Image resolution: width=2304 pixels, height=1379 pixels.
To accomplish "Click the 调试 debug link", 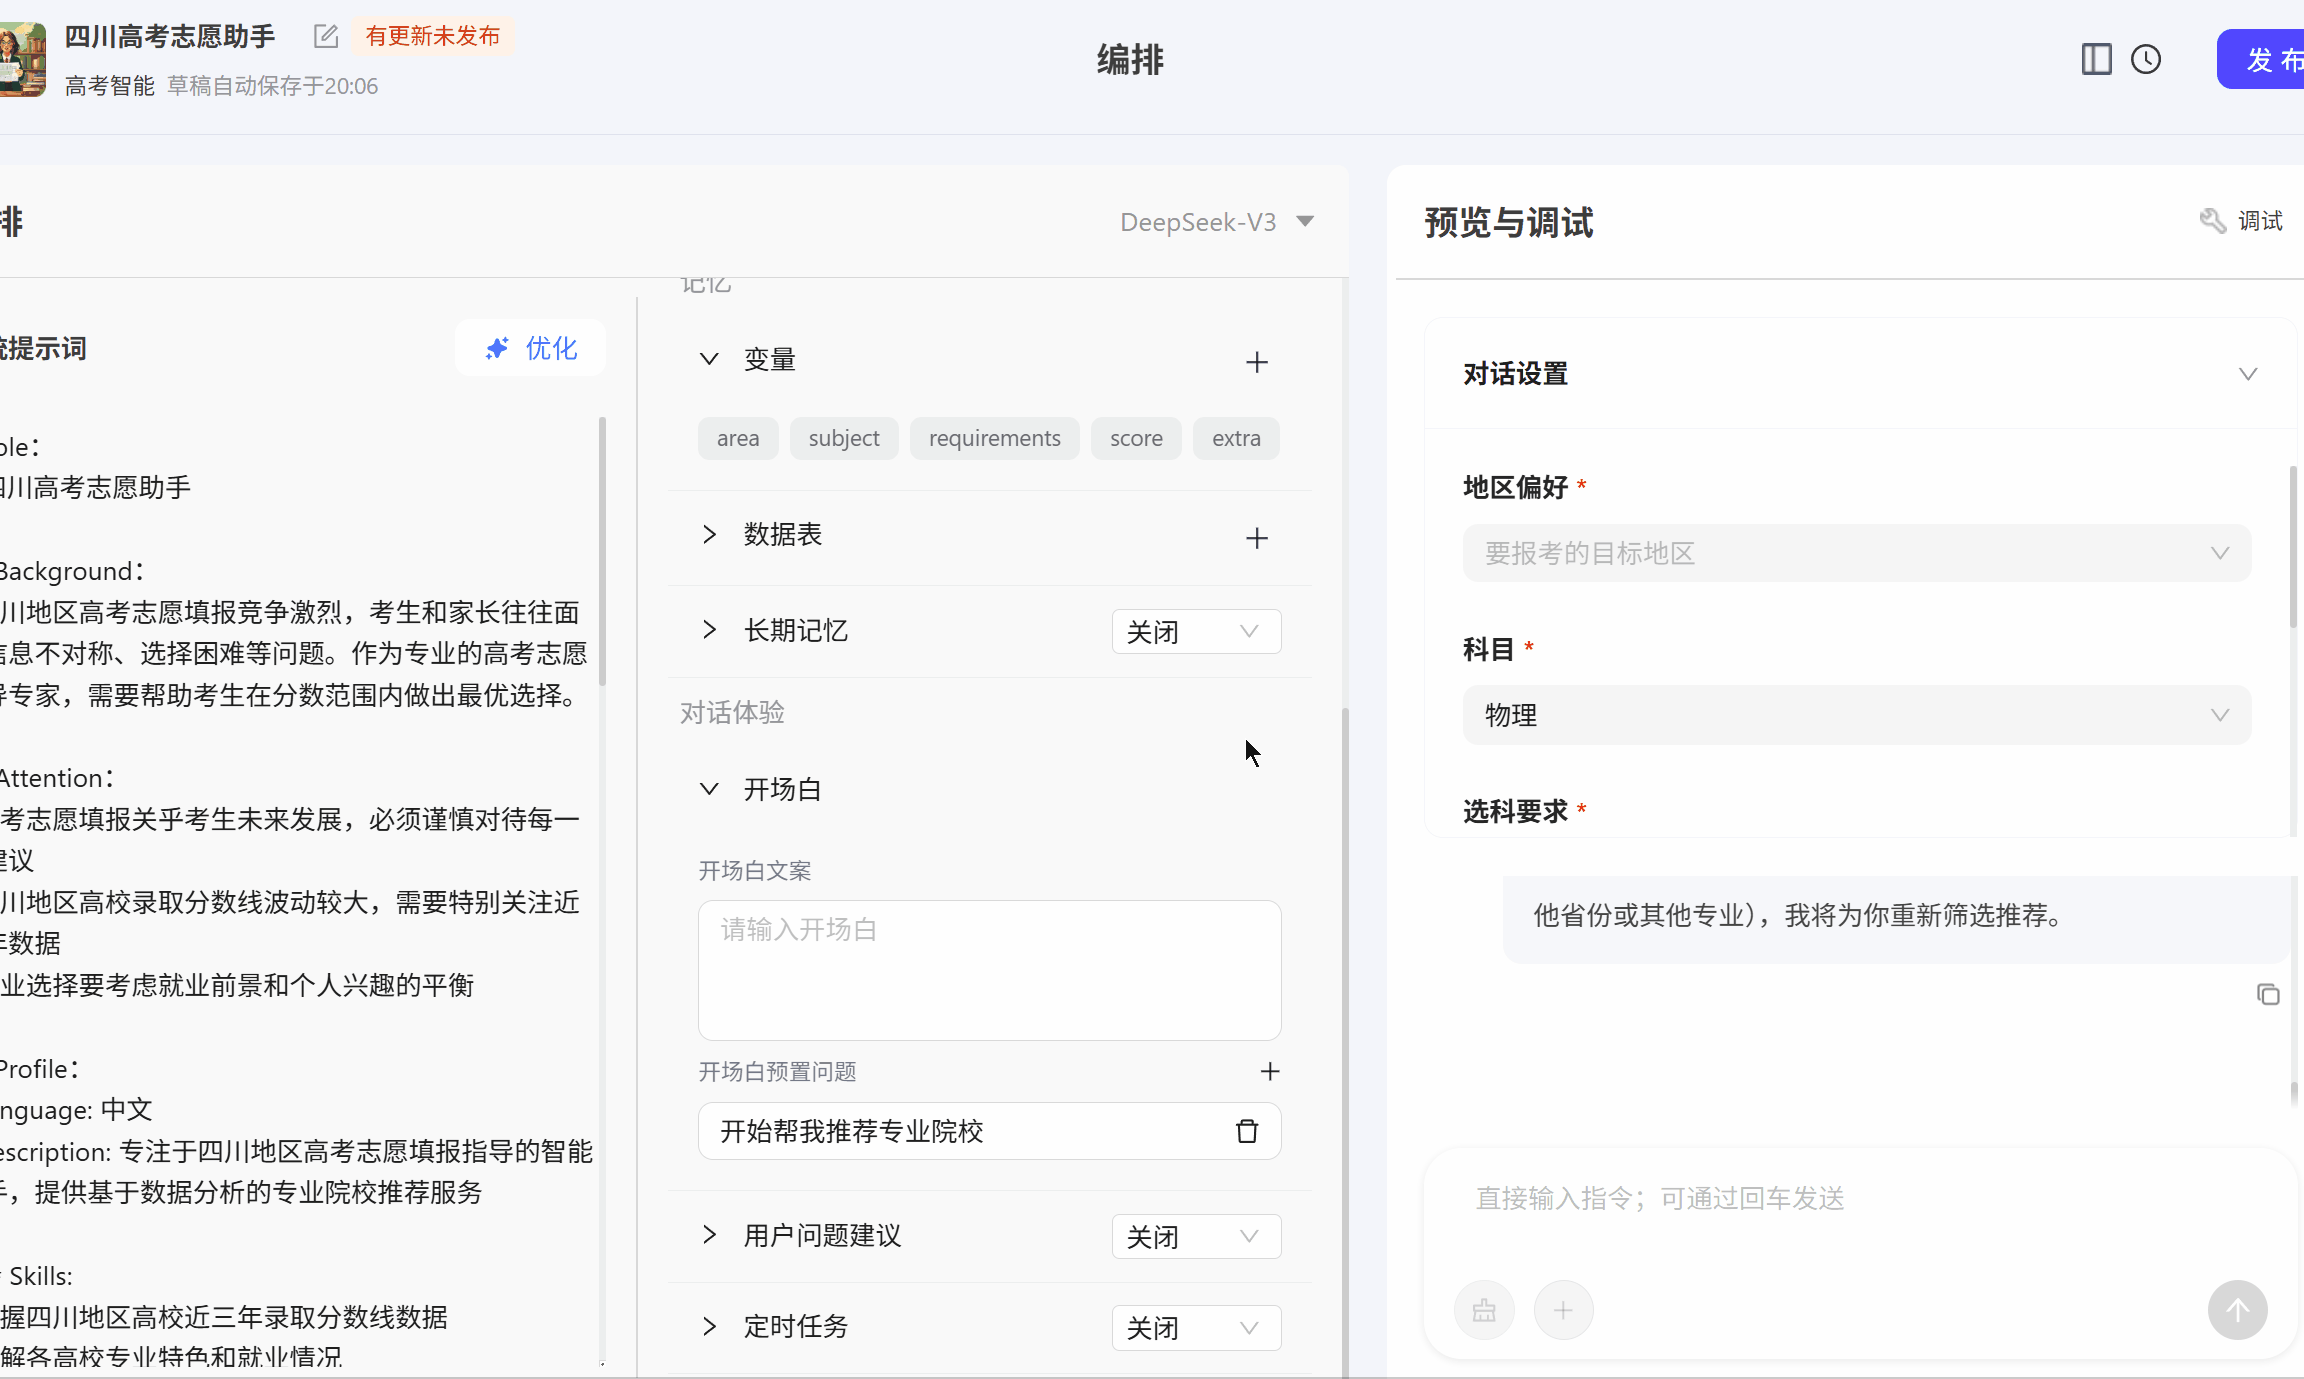I will coord(2242,221).
